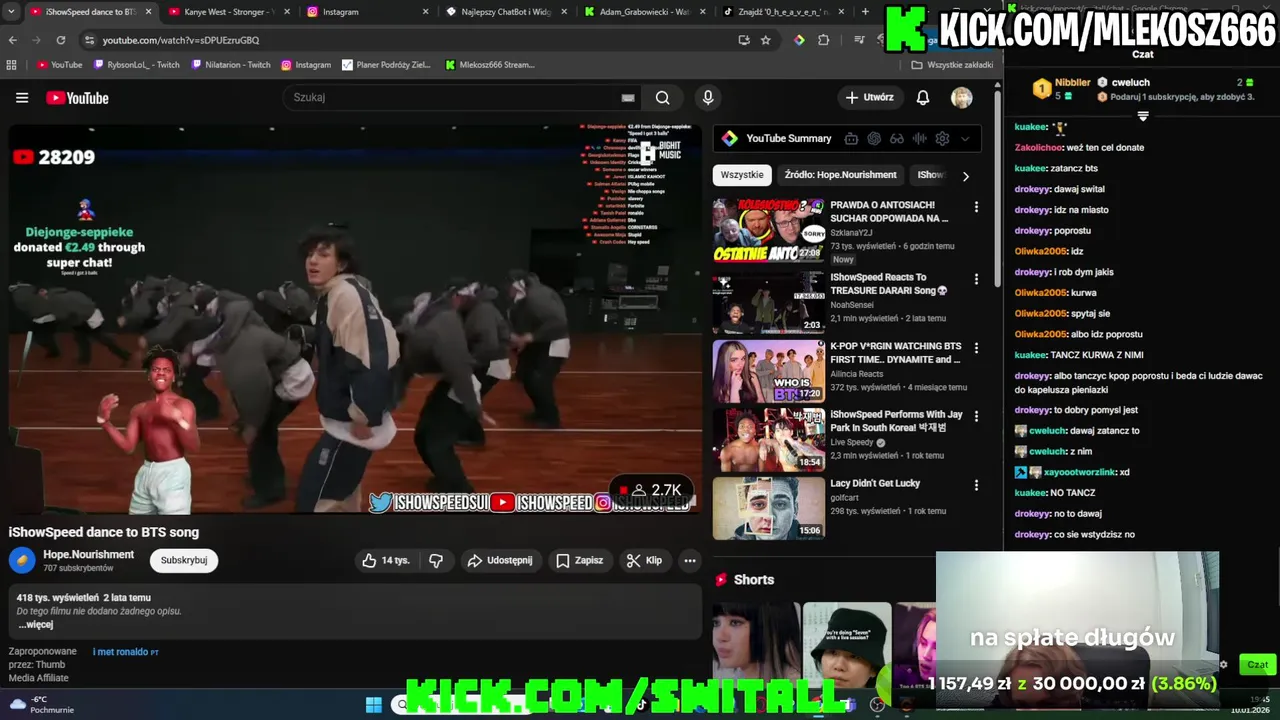Open the account avatar menu

[961, 97]
